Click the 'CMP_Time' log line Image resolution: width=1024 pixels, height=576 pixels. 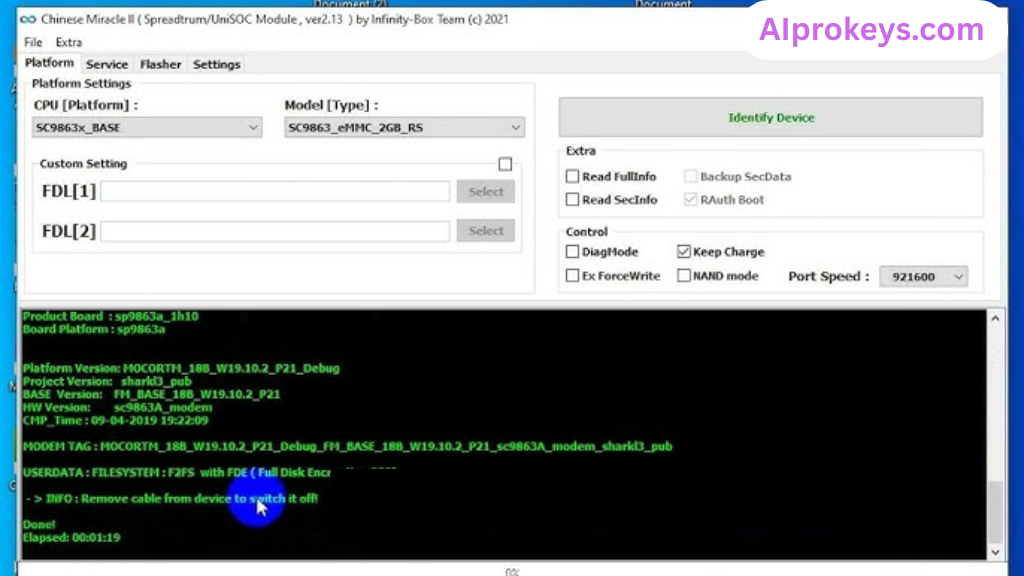[x=116, y=421]
